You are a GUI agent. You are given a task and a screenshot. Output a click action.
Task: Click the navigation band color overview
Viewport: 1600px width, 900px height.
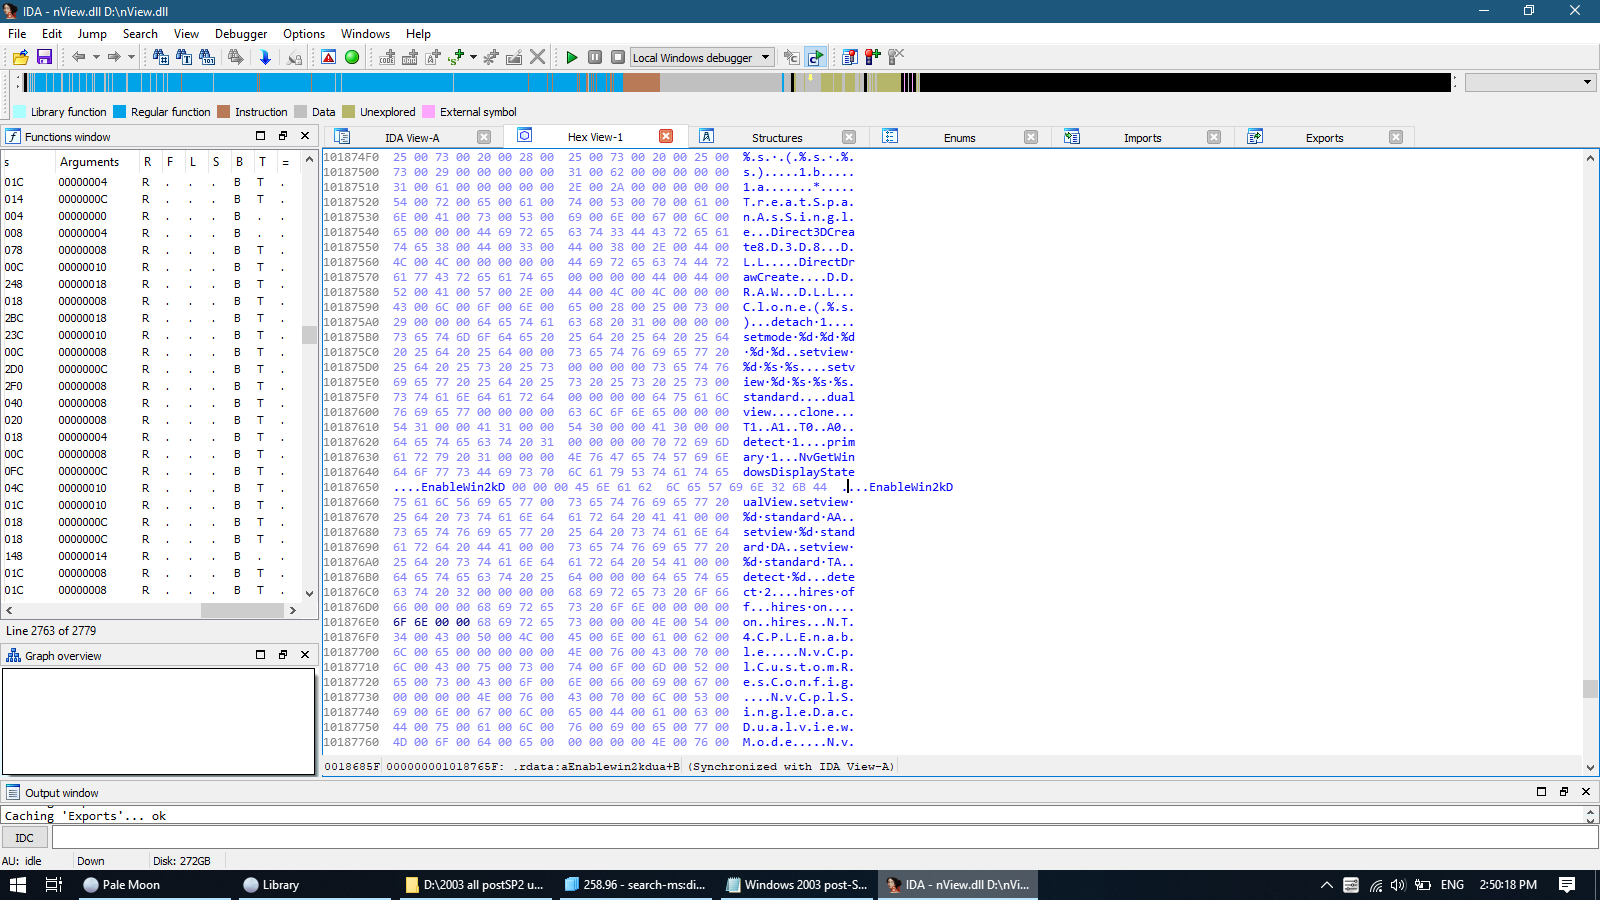click(736, 82)
